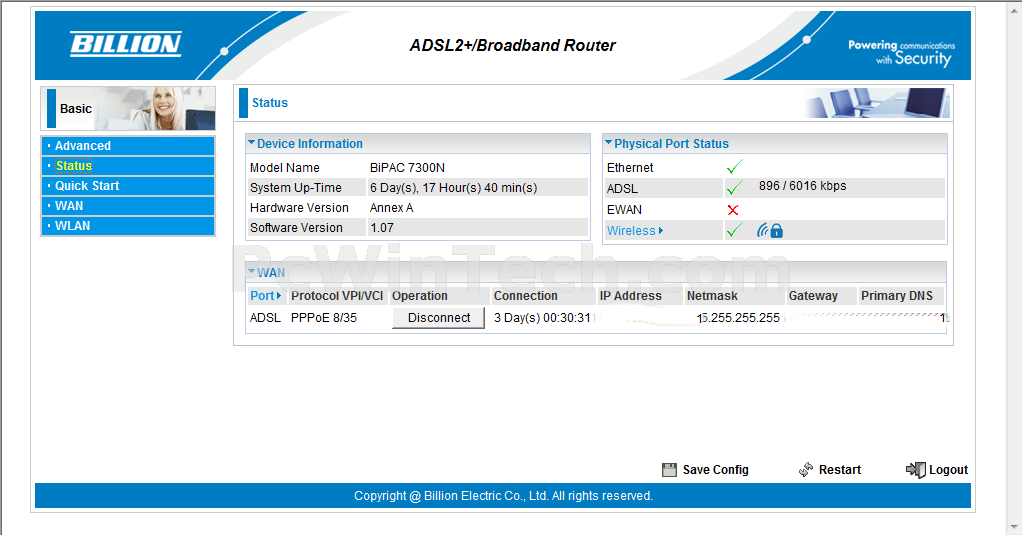Click the connection time 3 Day(s) 00:30:31
Viewport: 1022px width, 535px height.
[542, 318]
